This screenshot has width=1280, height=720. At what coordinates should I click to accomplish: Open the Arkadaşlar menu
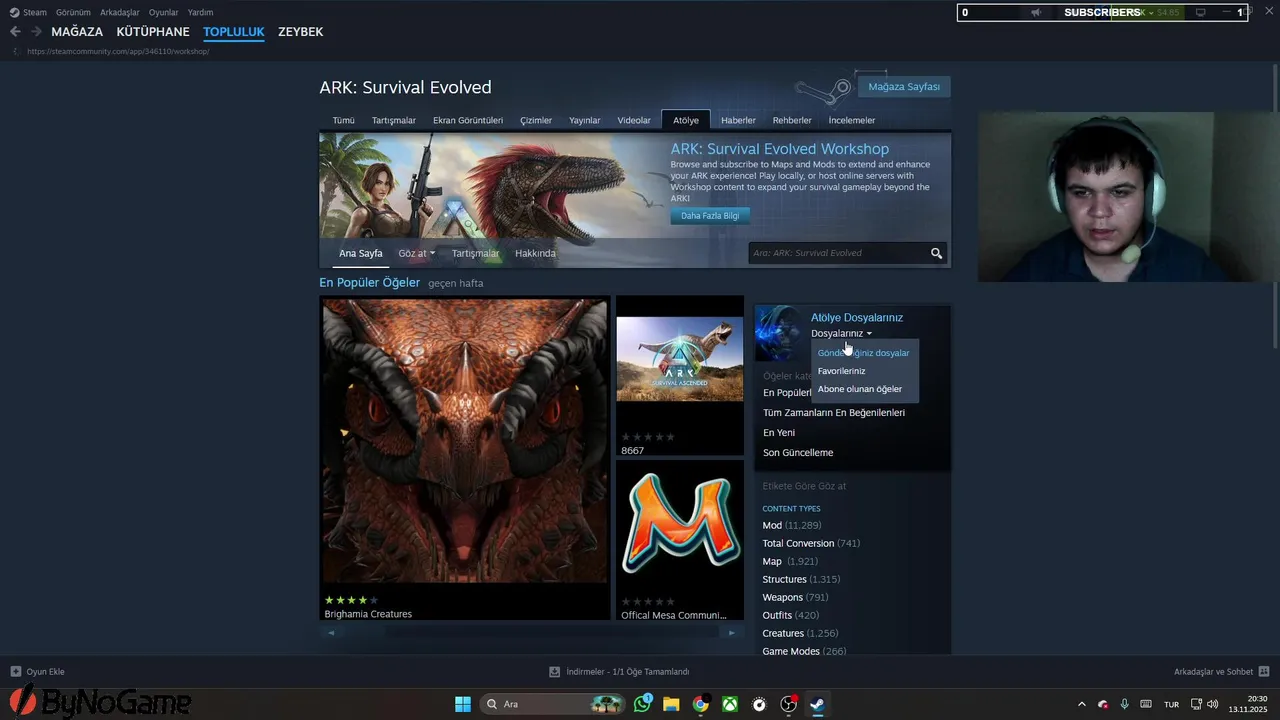(120, 12)
